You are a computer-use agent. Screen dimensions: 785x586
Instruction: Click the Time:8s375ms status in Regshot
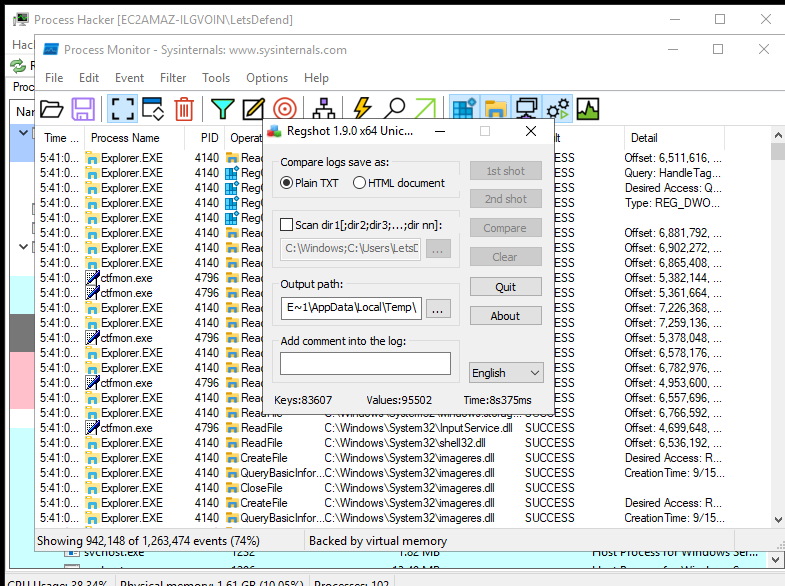[498, 400]
